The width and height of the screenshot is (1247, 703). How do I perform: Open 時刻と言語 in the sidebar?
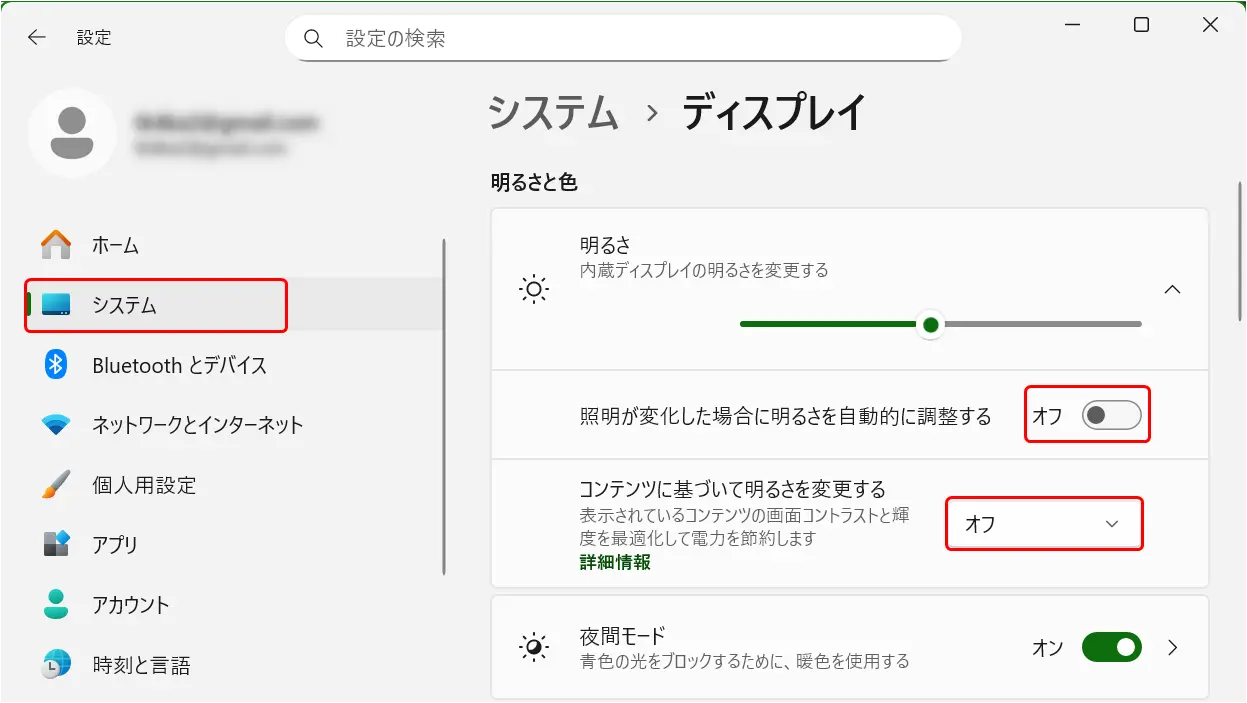140,665
